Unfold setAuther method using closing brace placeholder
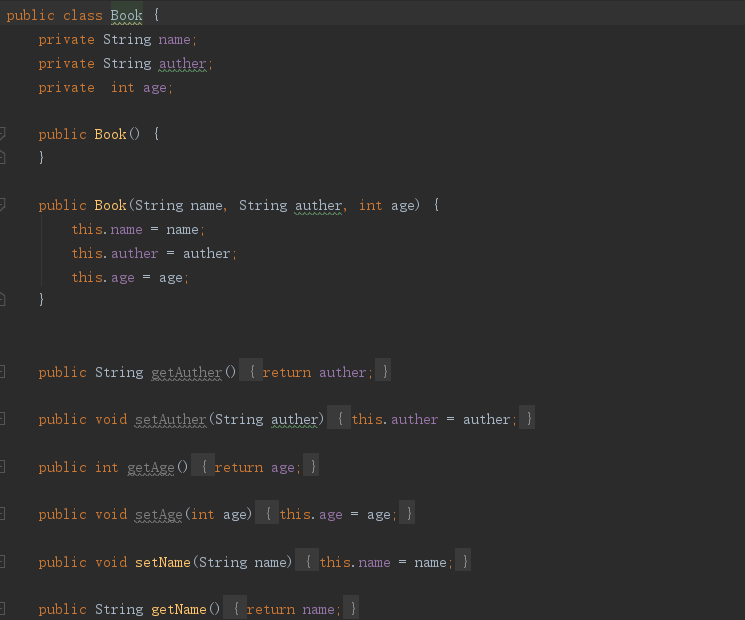 [527, 418]
